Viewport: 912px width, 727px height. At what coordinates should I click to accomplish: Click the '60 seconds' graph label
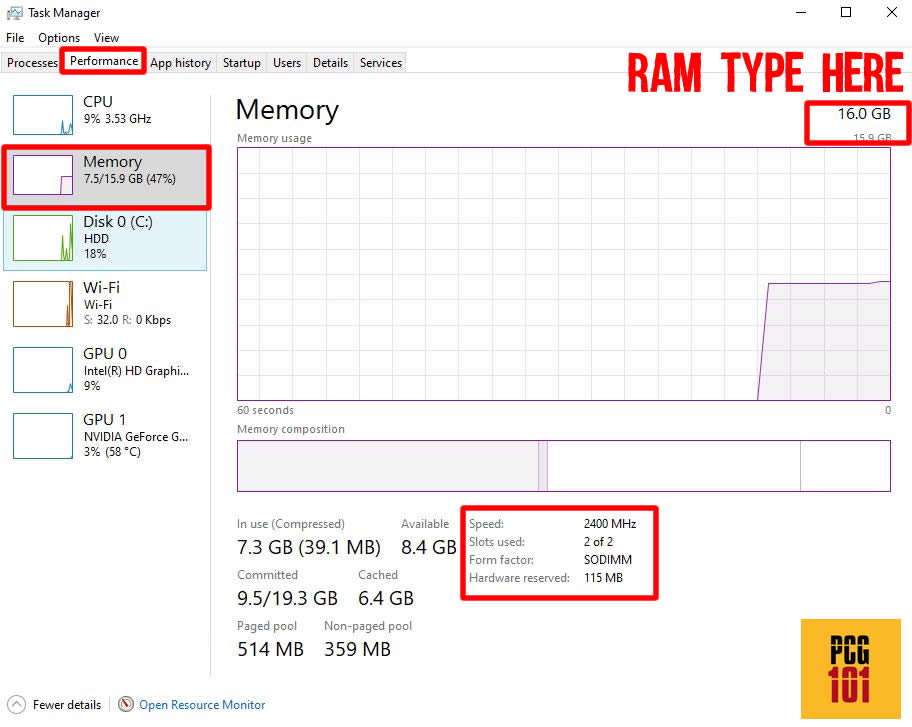(265, 410)
